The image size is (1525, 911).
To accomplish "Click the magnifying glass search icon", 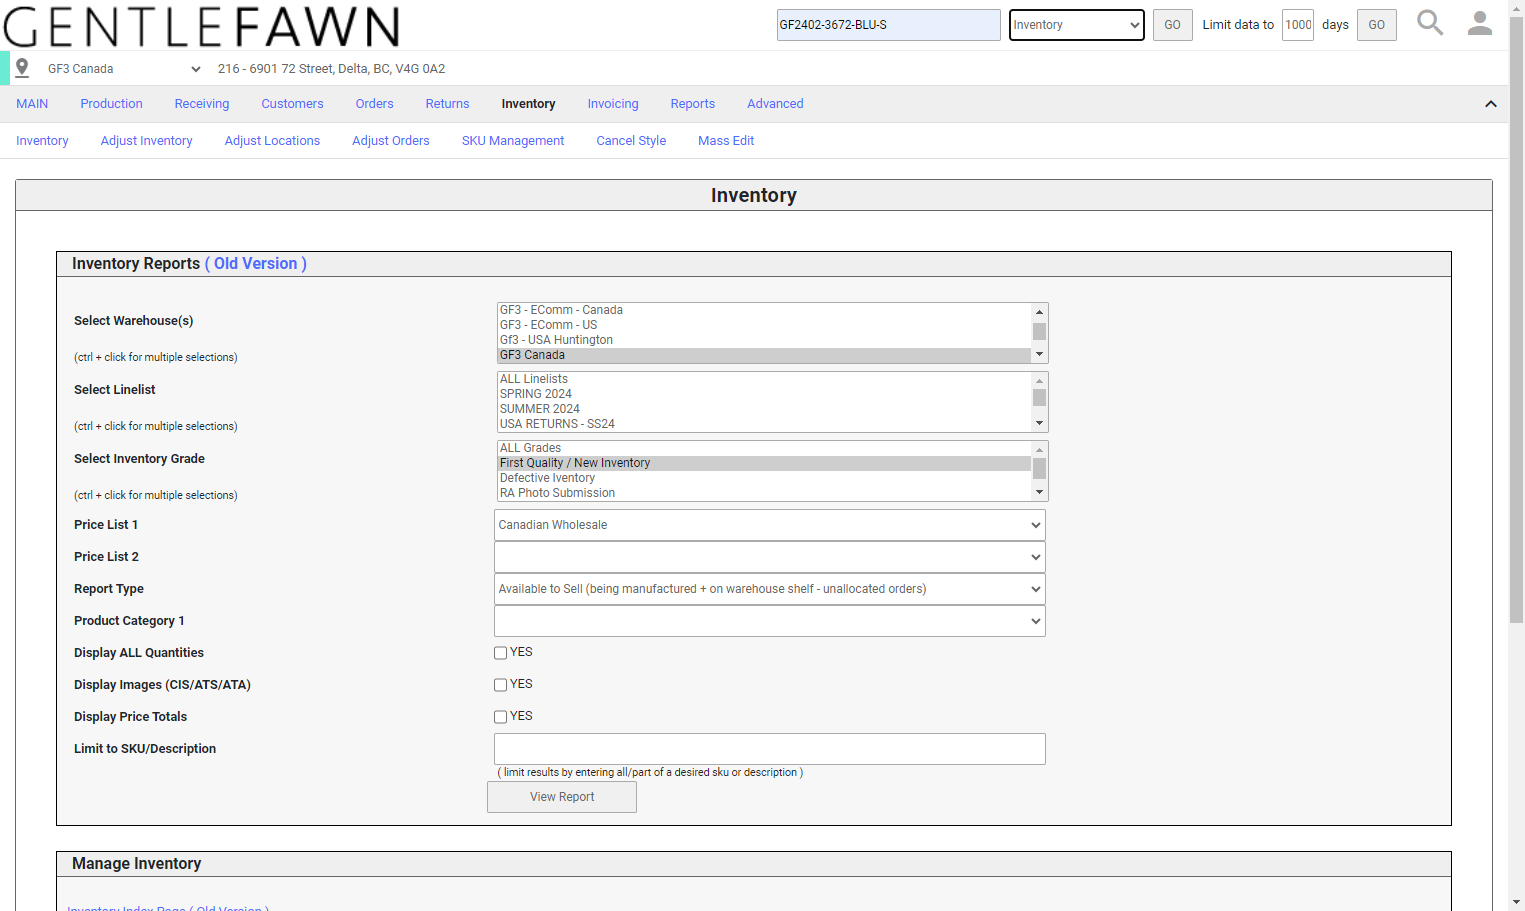I will pos(1430,23).
